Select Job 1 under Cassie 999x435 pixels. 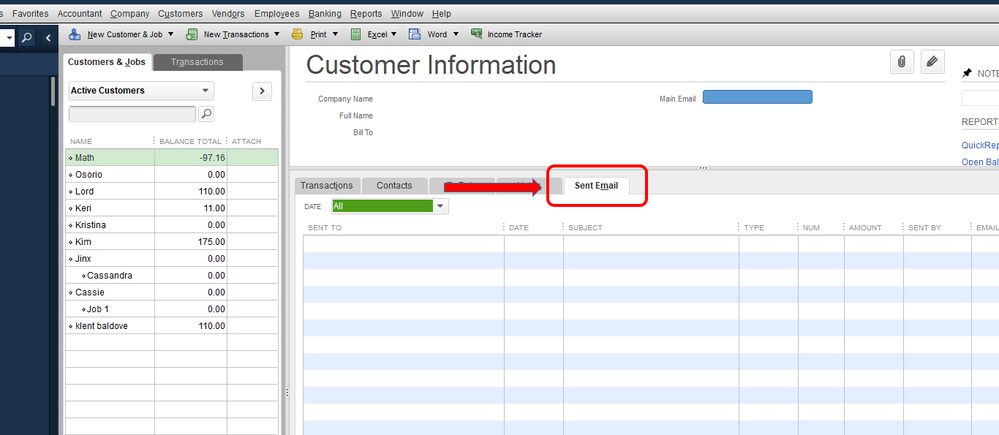[172, 310]
